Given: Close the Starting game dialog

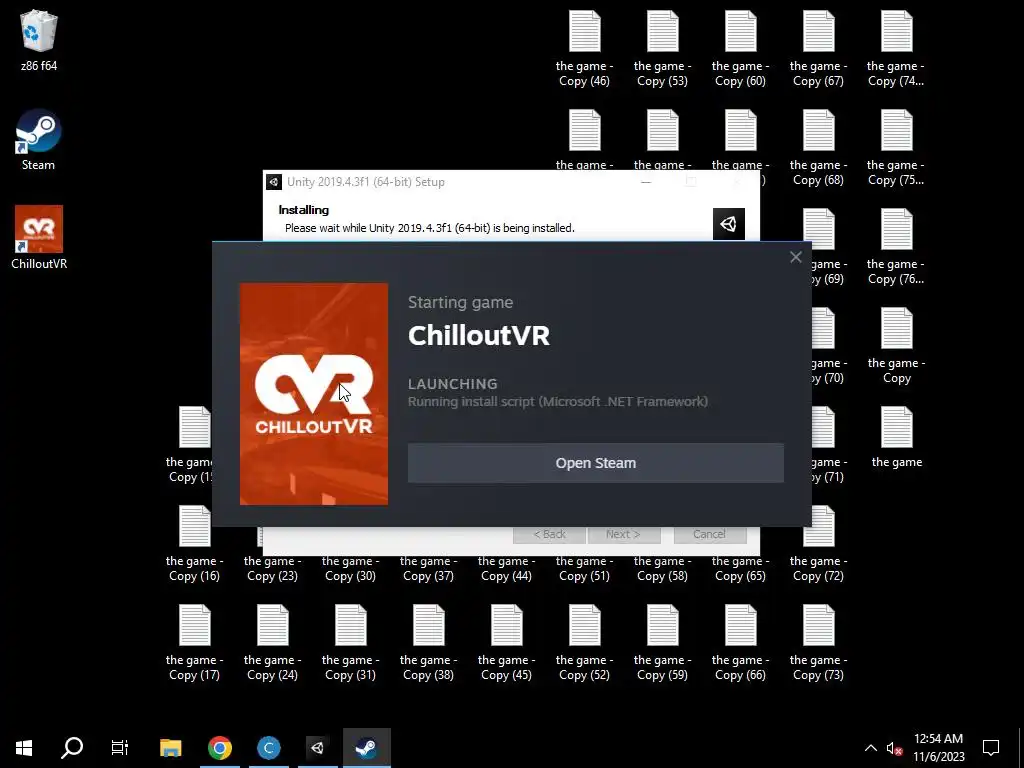Looking at the screenshot, I should (795, 257).
